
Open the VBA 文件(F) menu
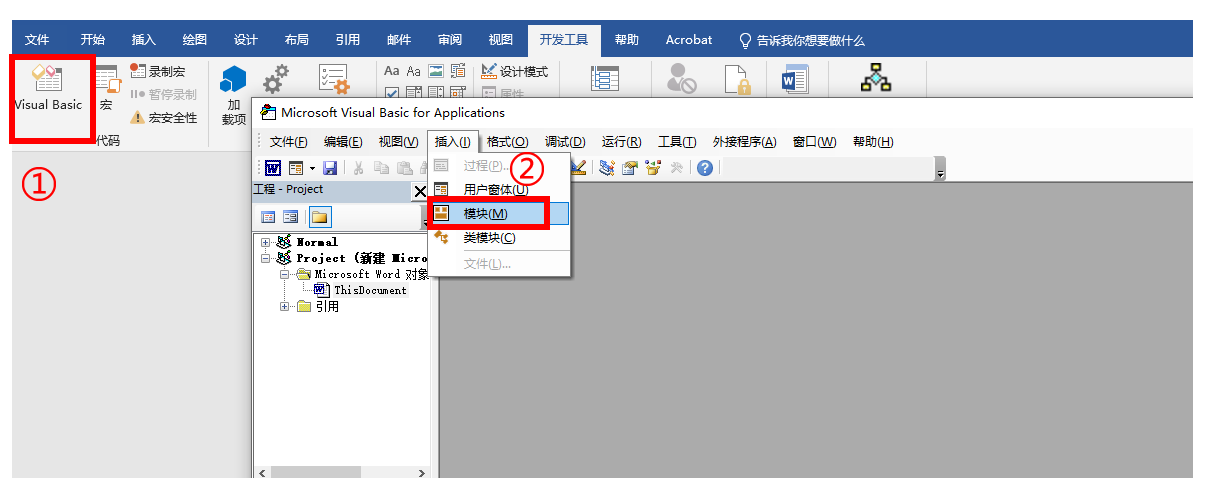coord(289,142)
